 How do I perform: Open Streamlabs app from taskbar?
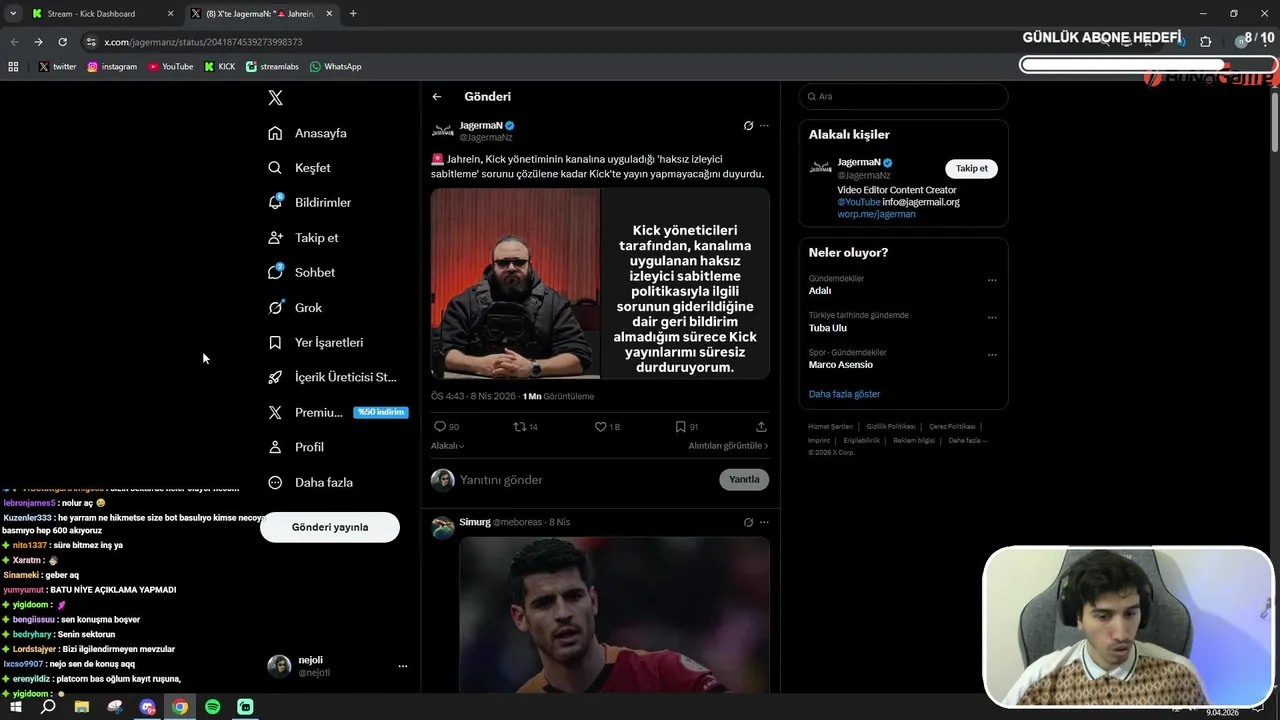pos(246,707)
